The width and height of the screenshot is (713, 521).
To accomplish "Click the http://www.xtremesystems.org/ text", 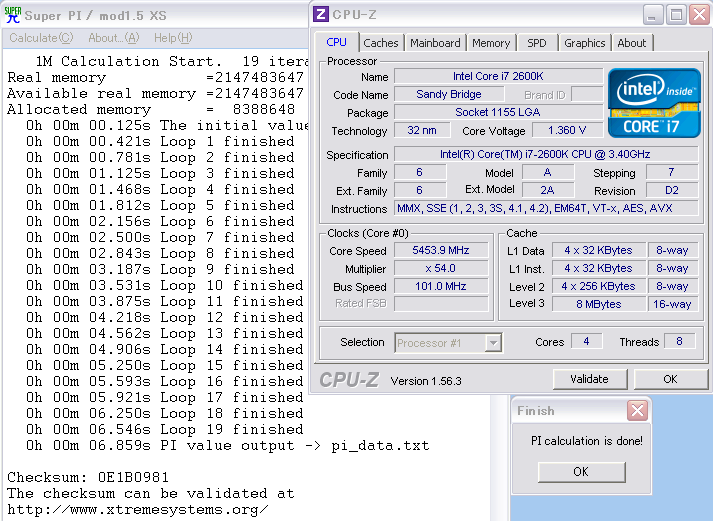I will (x=138, y=510).
